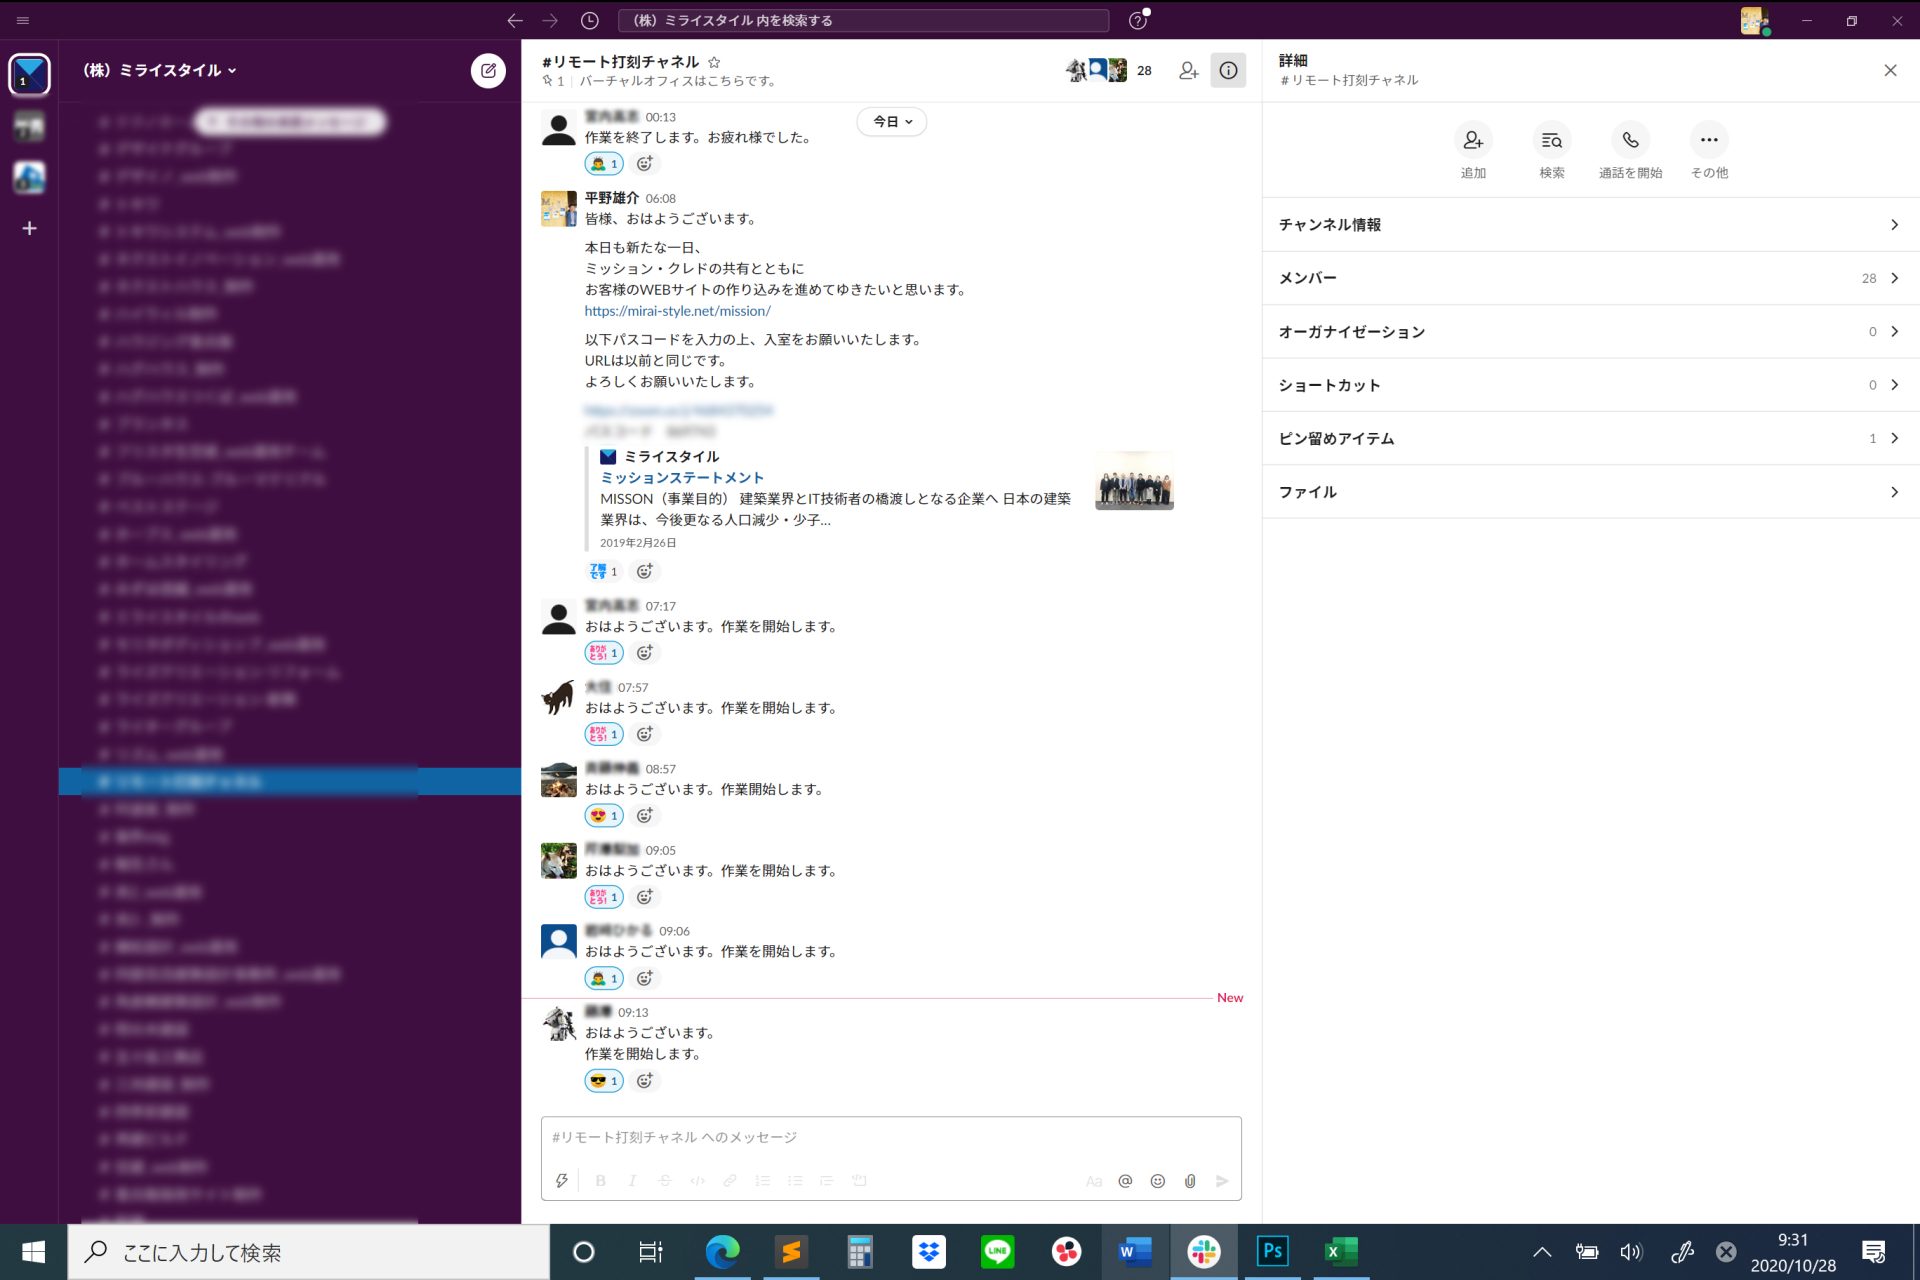The image size is (1920, 1280).
Task: Star the リモート打刻チャネル channel
Action: tap(714, 62)
